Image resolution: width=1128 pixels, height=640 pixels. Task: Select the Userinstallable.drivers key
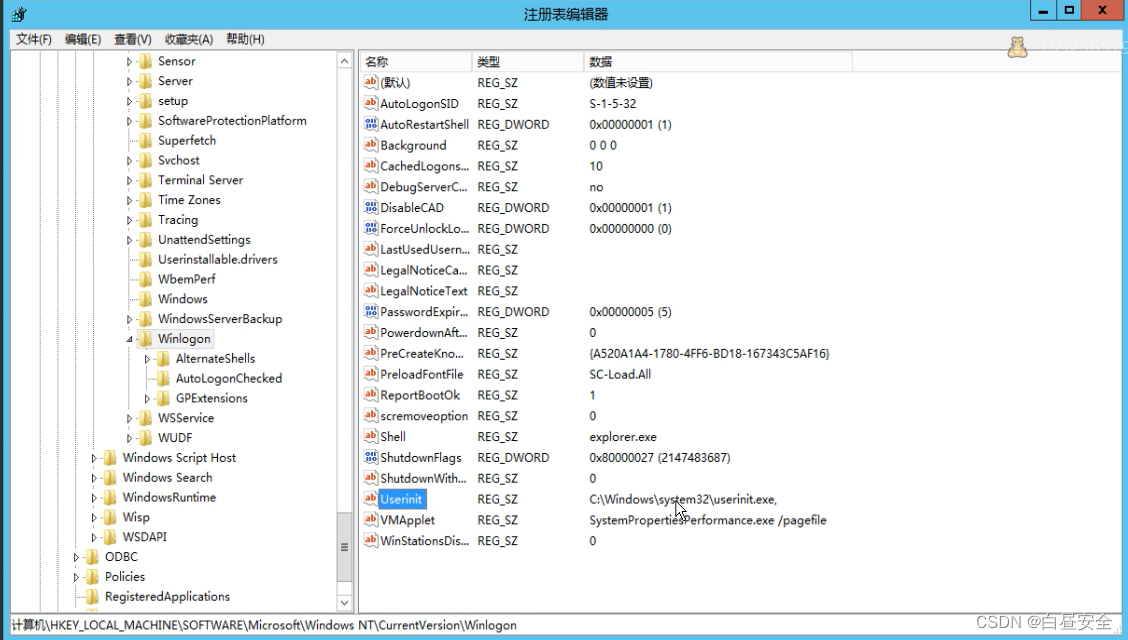[x=217, y=259]
